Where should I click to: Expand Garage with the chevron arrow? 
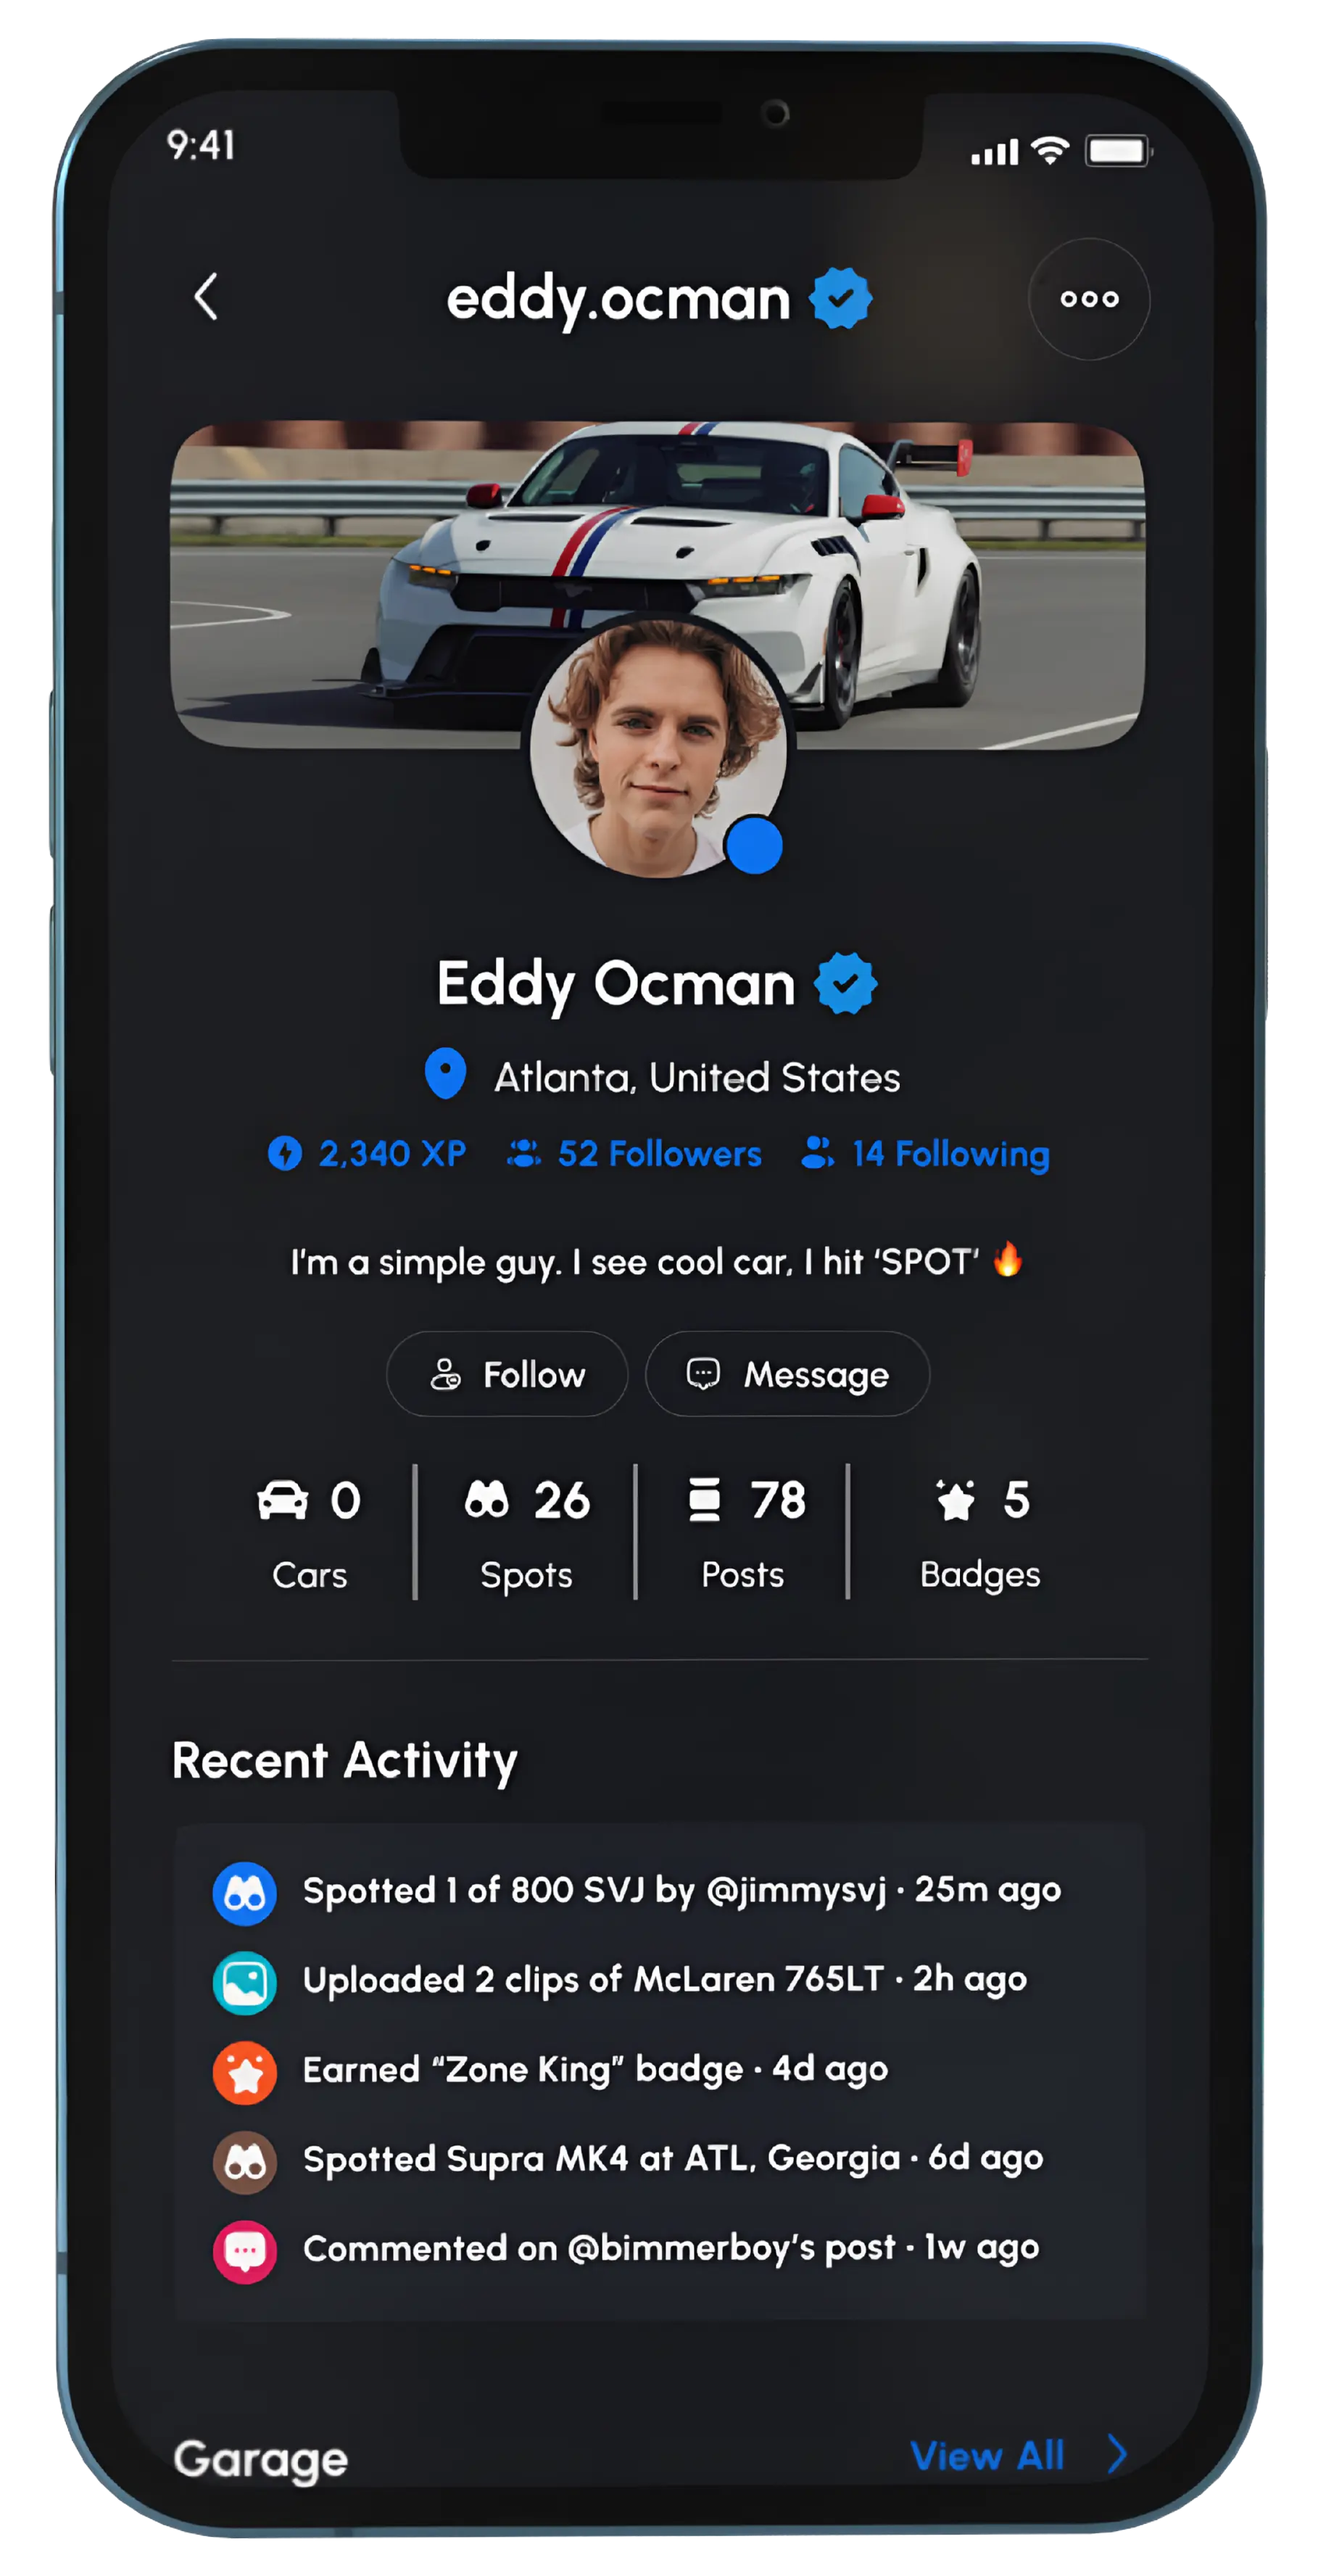(1118, 2454)
